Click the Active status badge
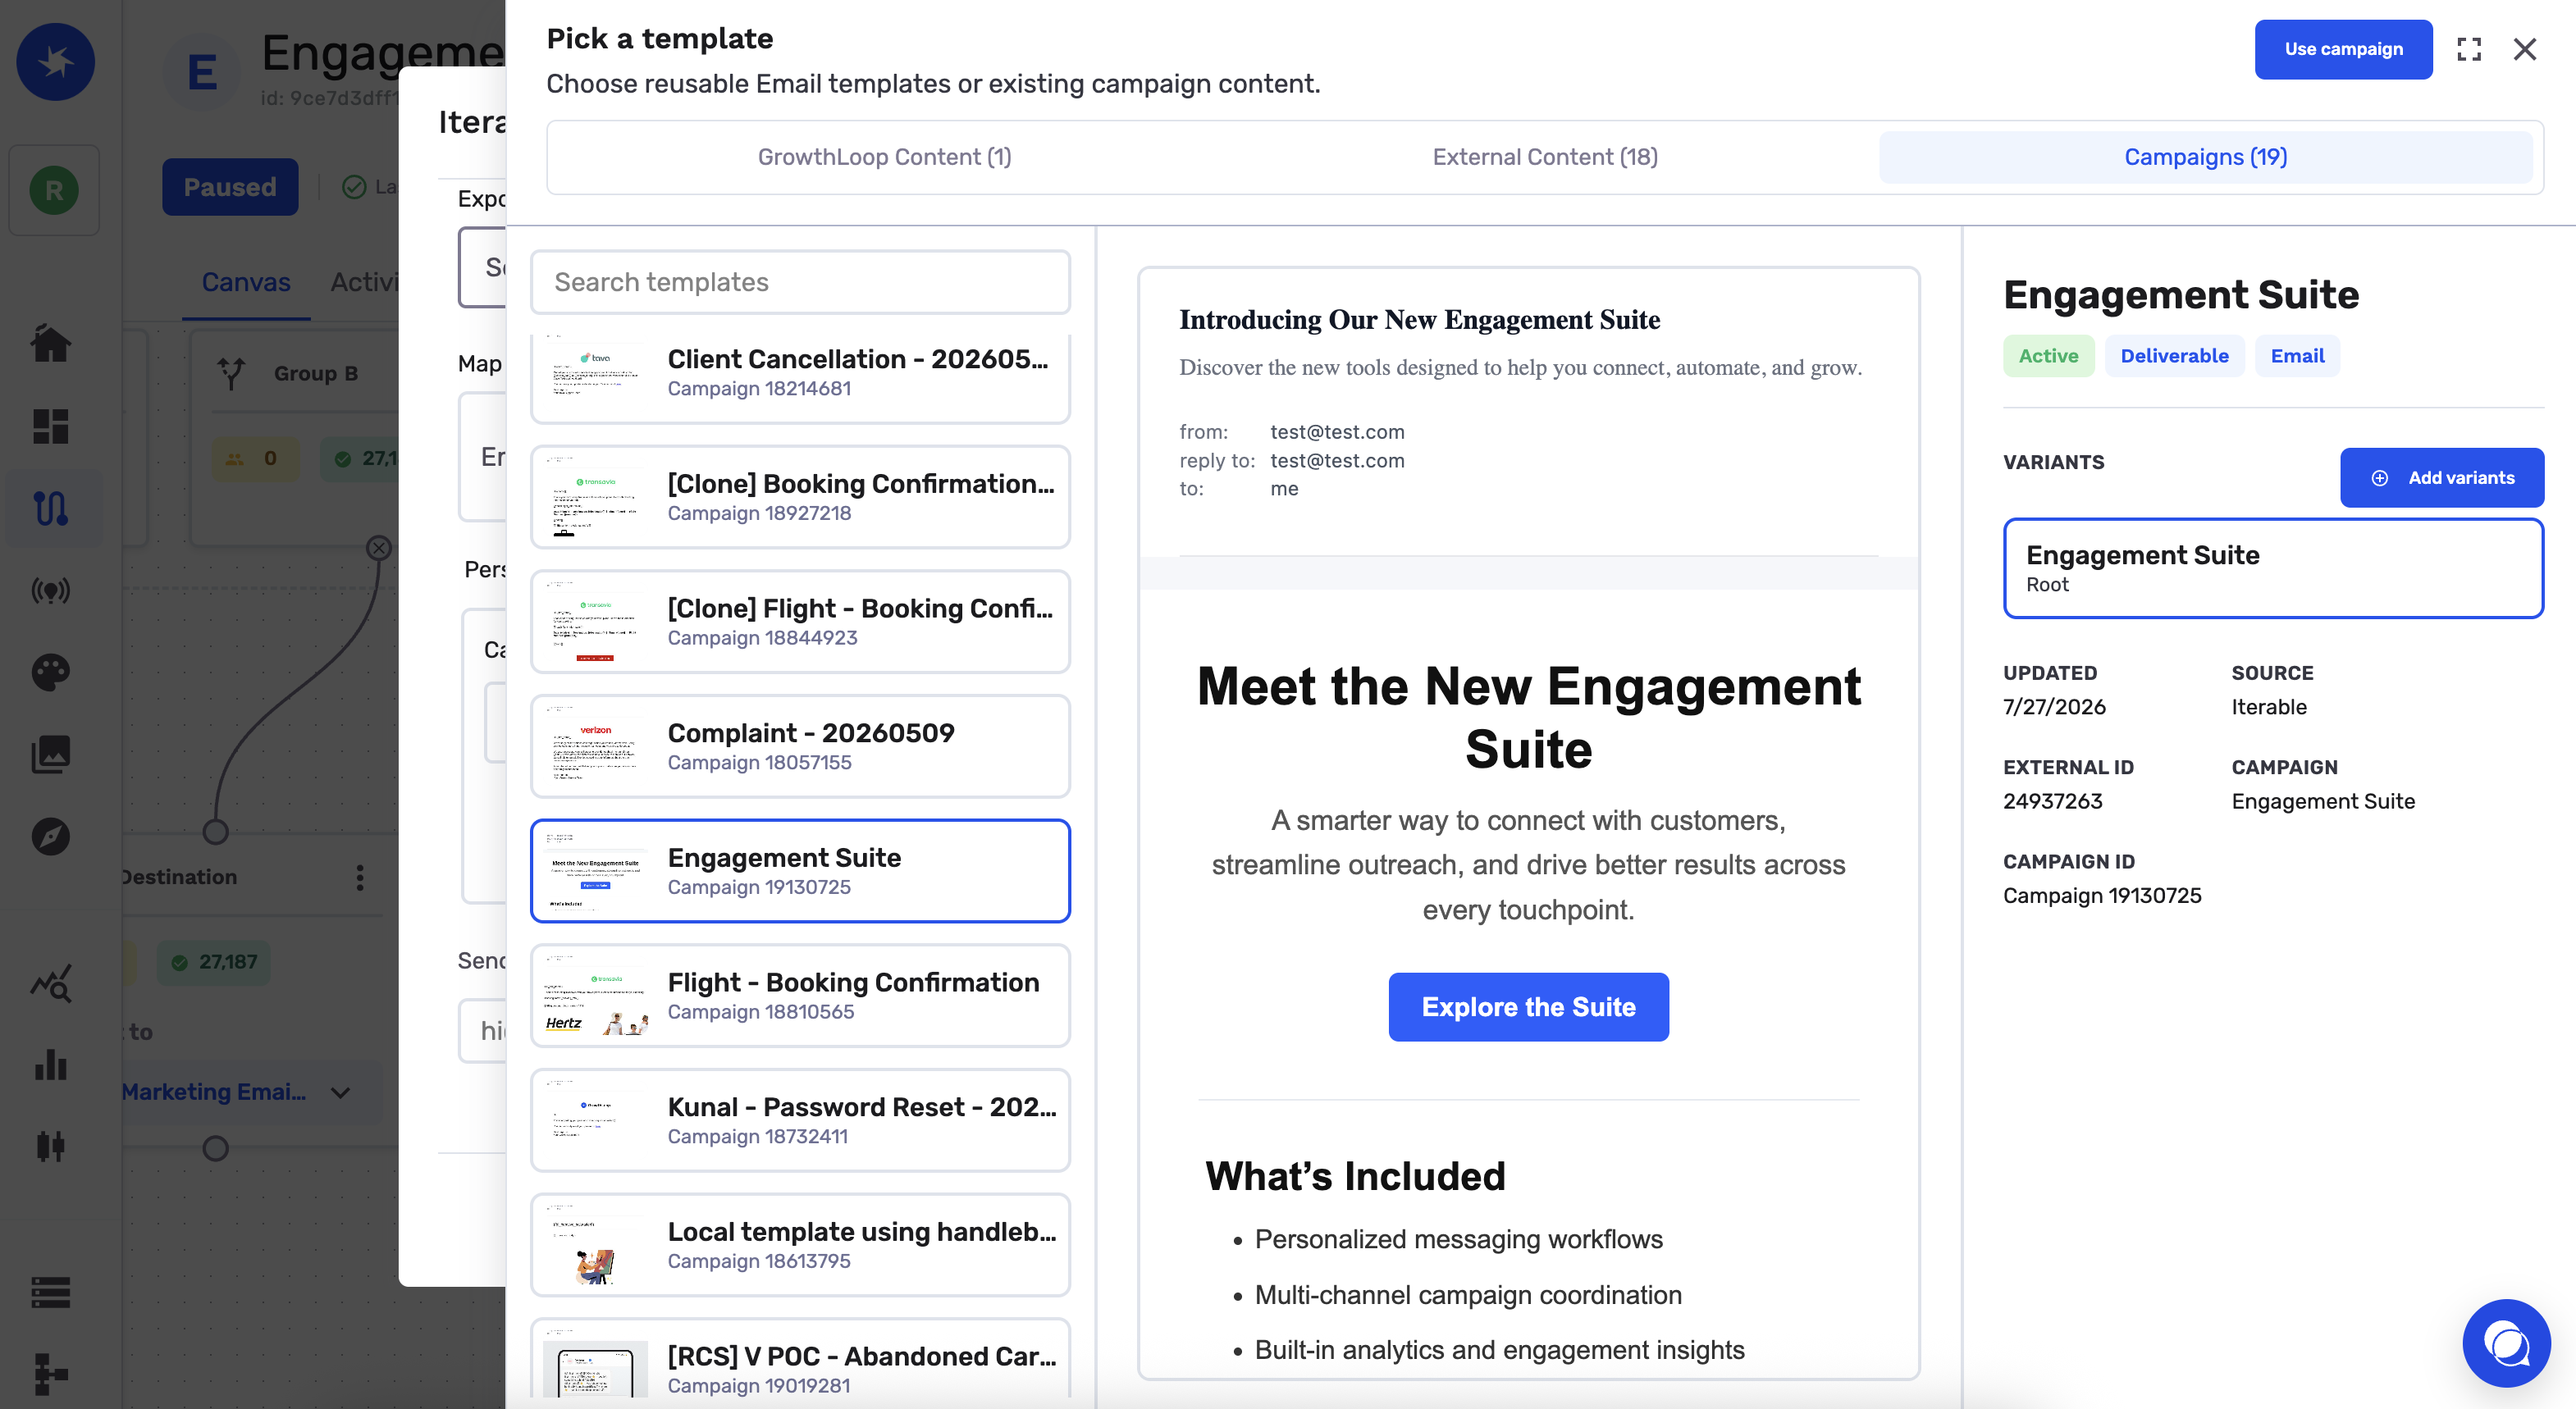Viewport: 2576px width, 1409px height. point(2048,356)
